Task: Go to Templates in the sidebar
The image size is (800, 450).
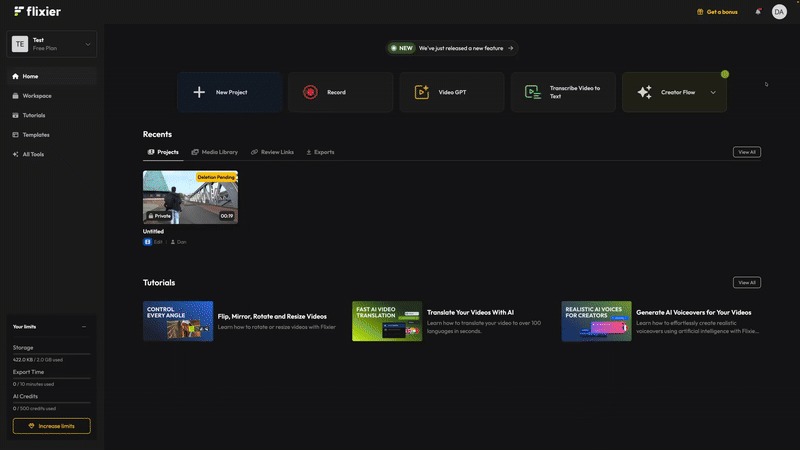Action: coord(36,135)
